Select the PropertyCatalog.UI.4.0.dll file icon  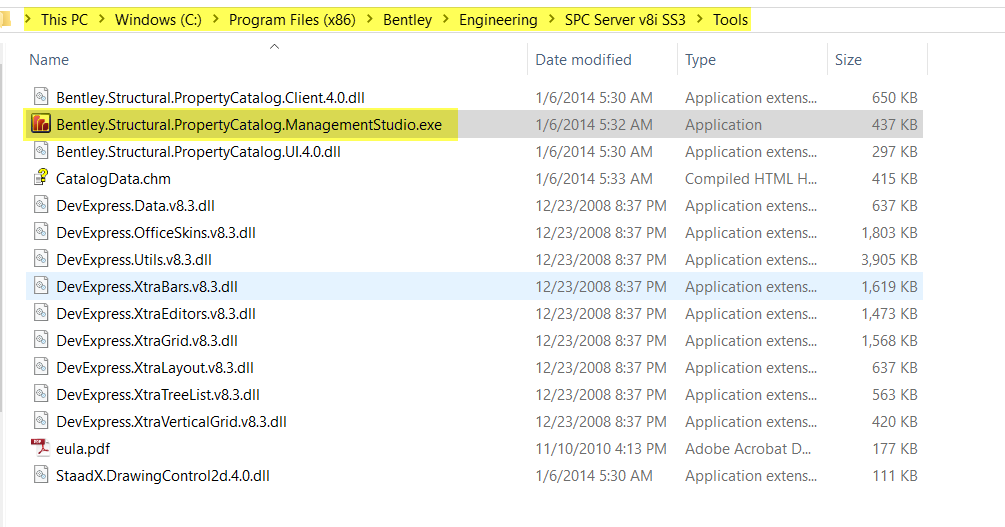40,151
